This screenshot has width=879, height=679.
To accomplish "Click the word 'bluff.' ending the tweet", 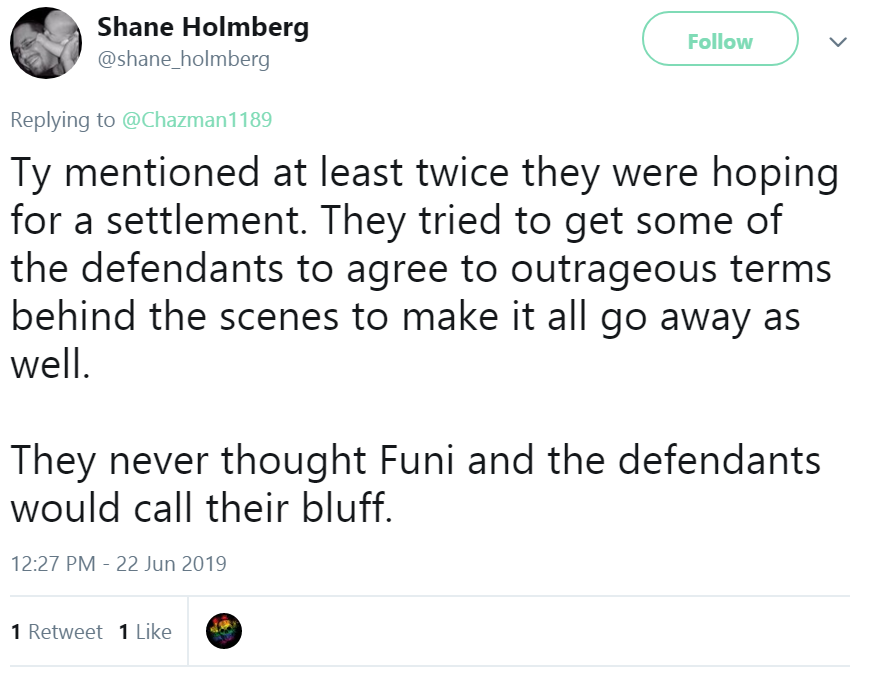I will (x=348, y=507).
